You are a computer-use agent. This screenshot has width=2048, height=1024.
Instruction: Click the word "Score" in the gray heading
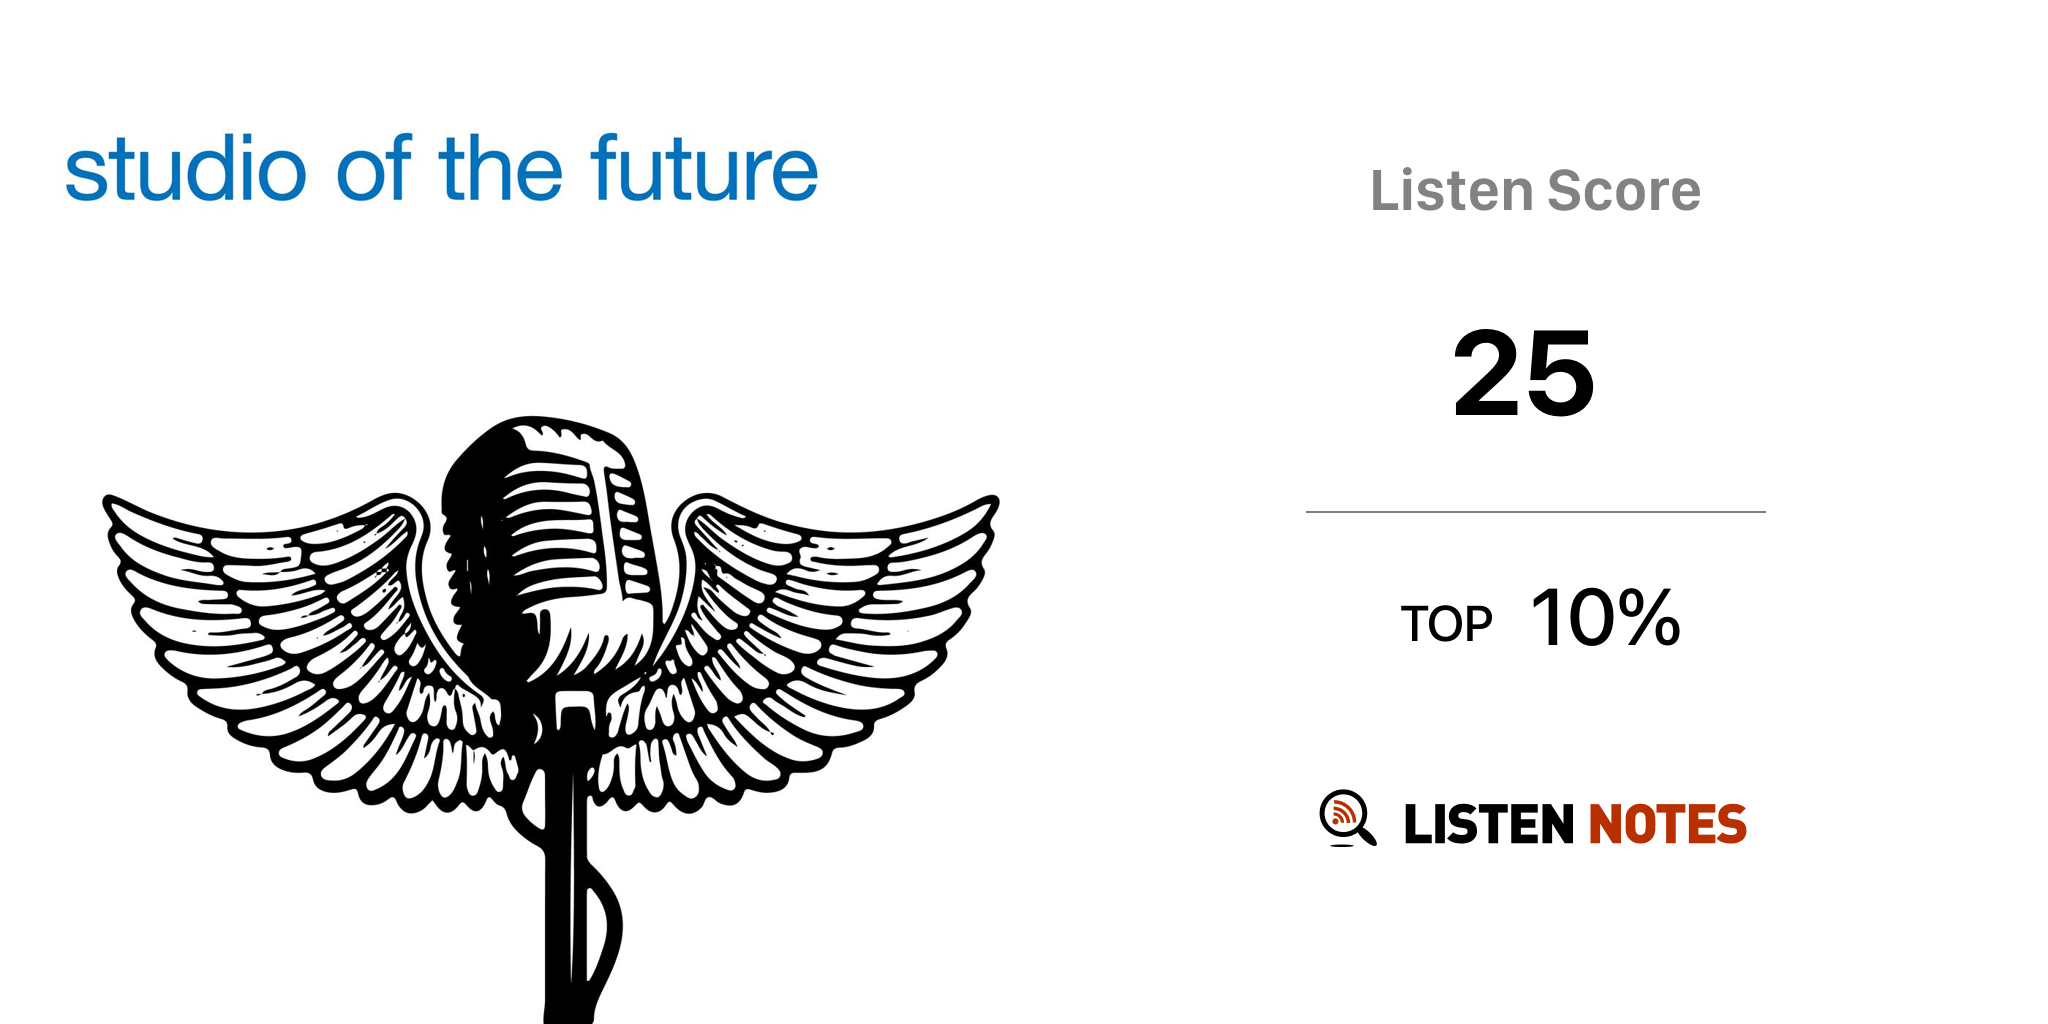[x=1623, y=190]
